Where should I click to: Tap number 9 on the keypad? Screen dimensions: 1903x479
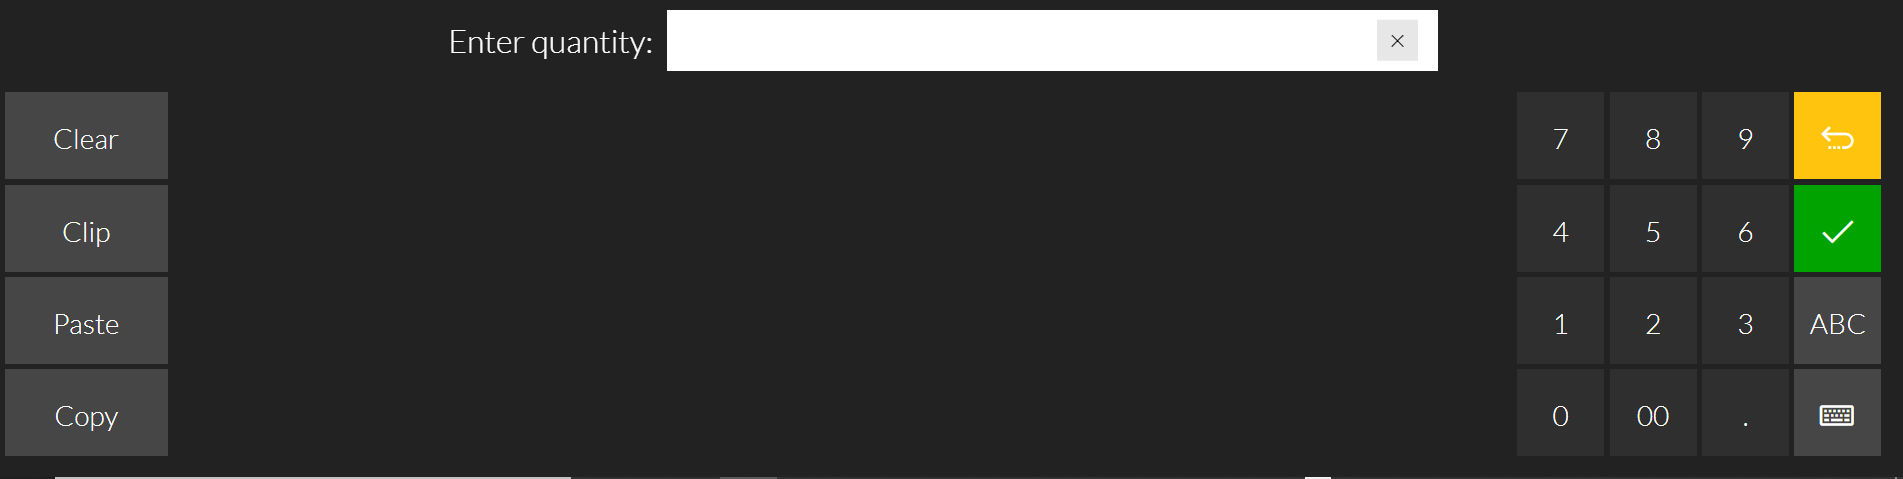[1745, 136]
